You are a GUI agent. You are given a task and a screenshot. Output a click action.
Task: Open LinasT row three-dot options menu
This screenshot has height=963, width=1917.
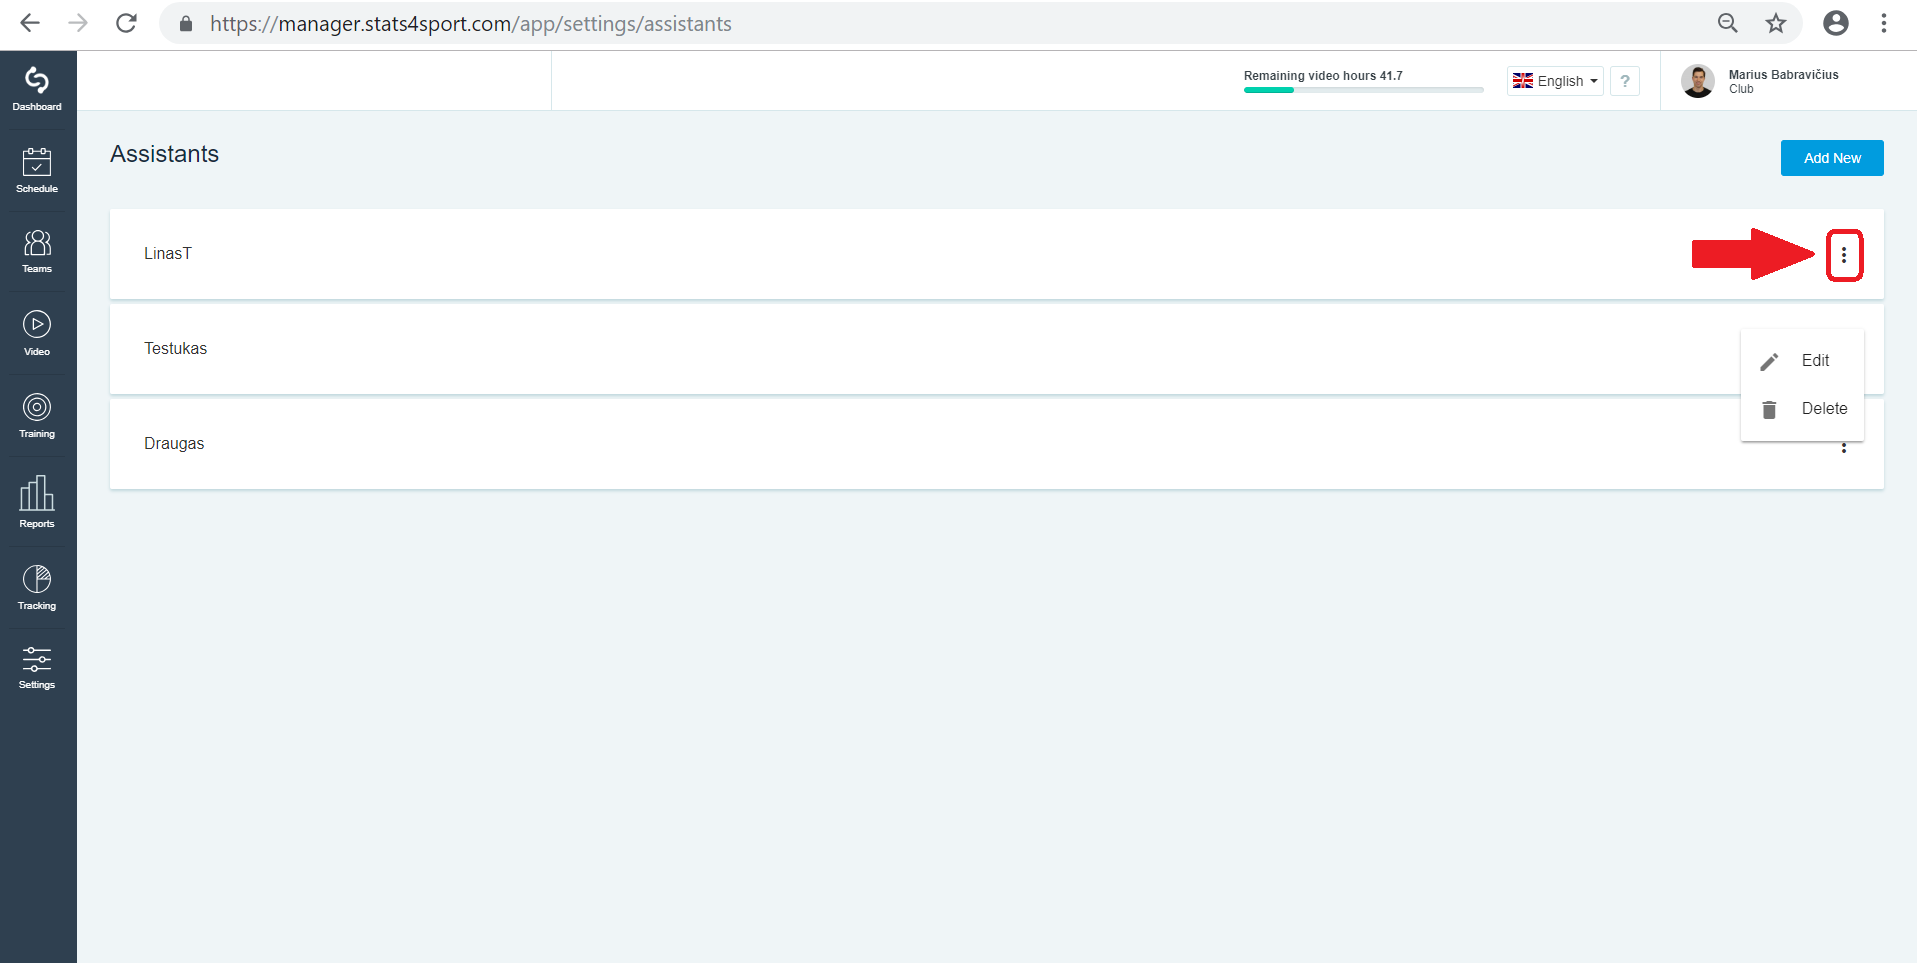pyautogui.click(x=1844, y=255)
